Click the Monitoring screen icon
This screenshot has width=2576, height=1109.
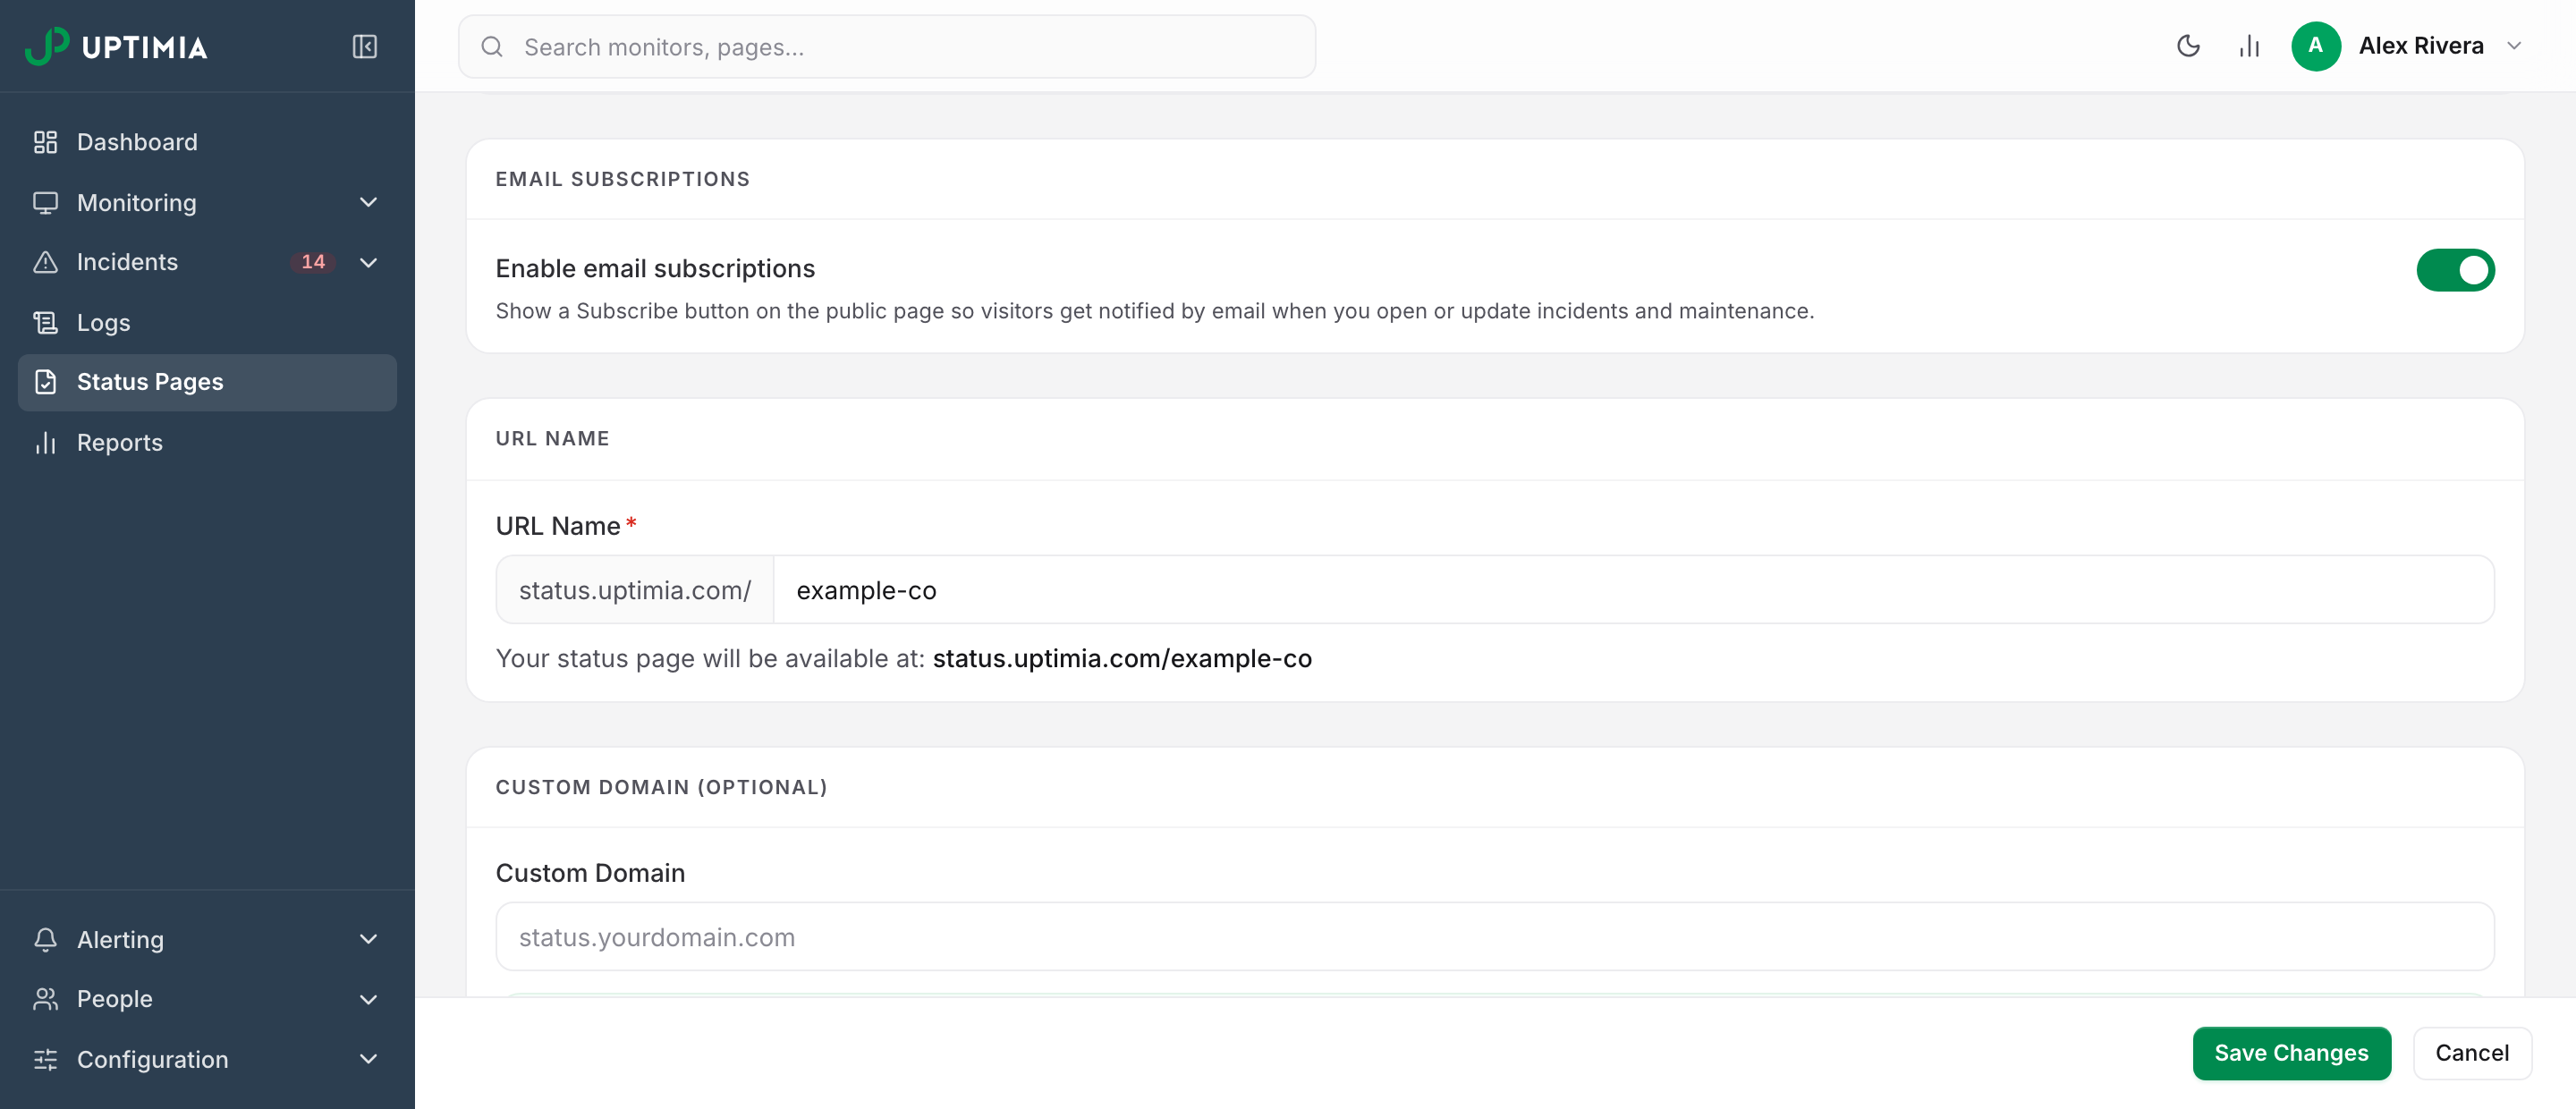coord(45,203)
